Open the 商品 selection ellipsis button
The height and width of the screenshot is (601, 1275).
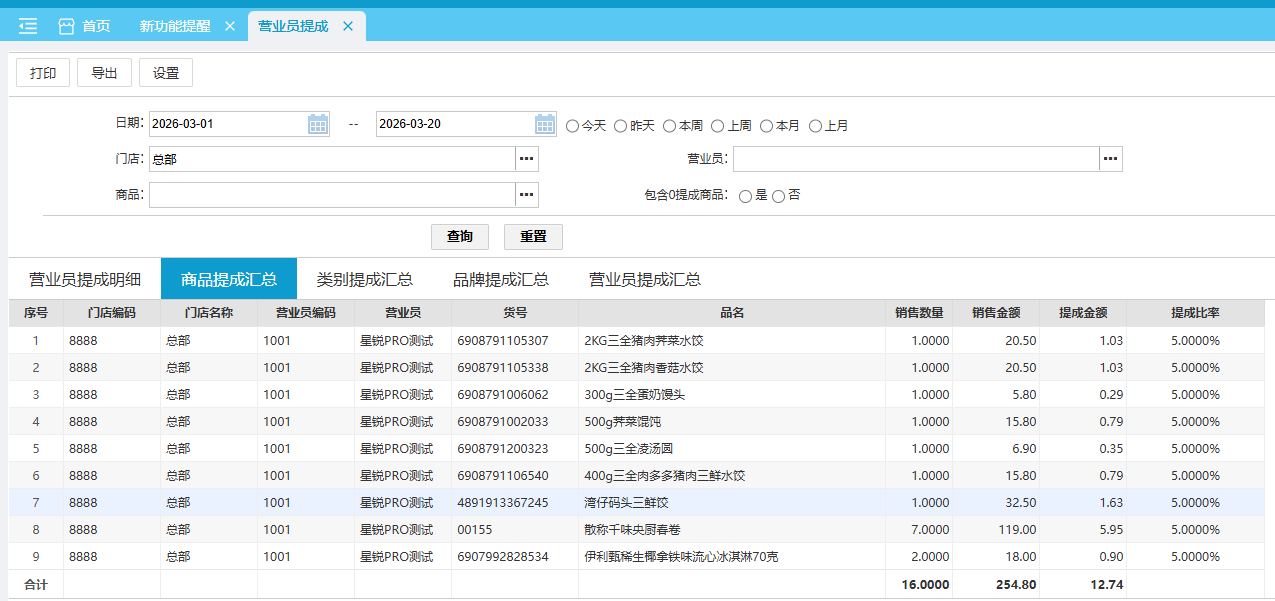pos(527,194)
